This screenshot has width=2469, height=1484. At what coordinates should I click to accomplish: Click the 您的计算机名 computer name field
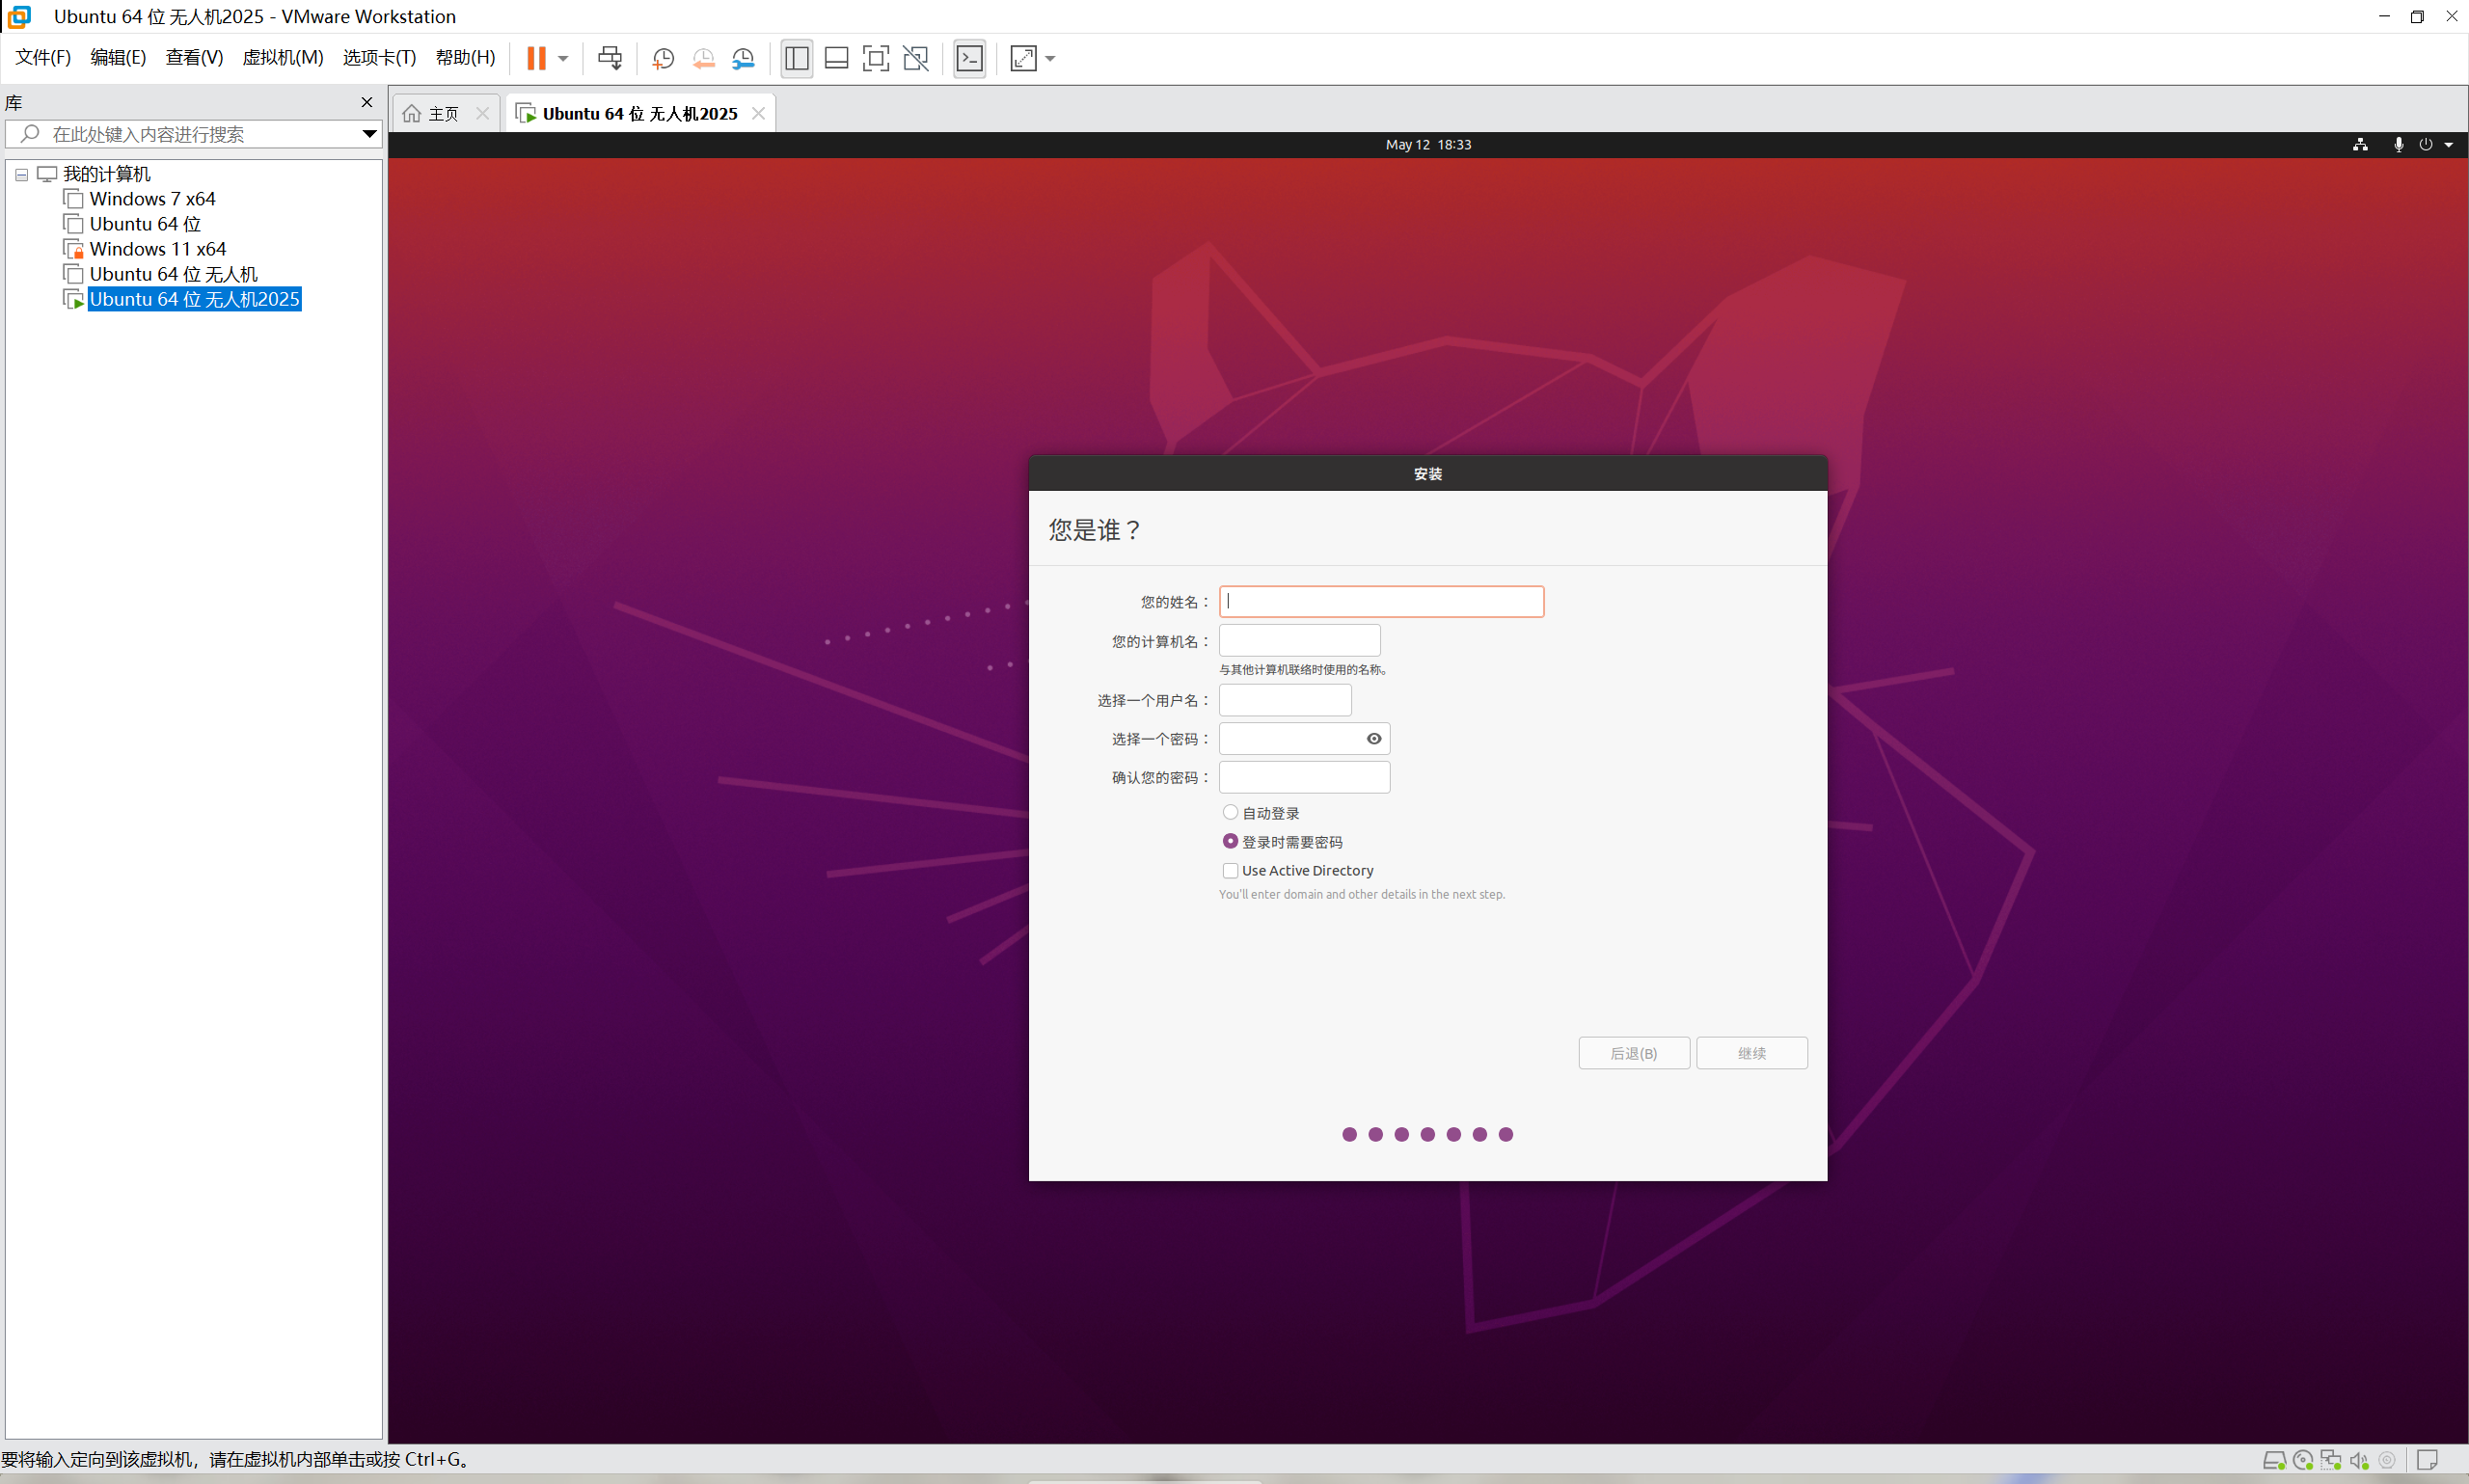click(1299, 640)
